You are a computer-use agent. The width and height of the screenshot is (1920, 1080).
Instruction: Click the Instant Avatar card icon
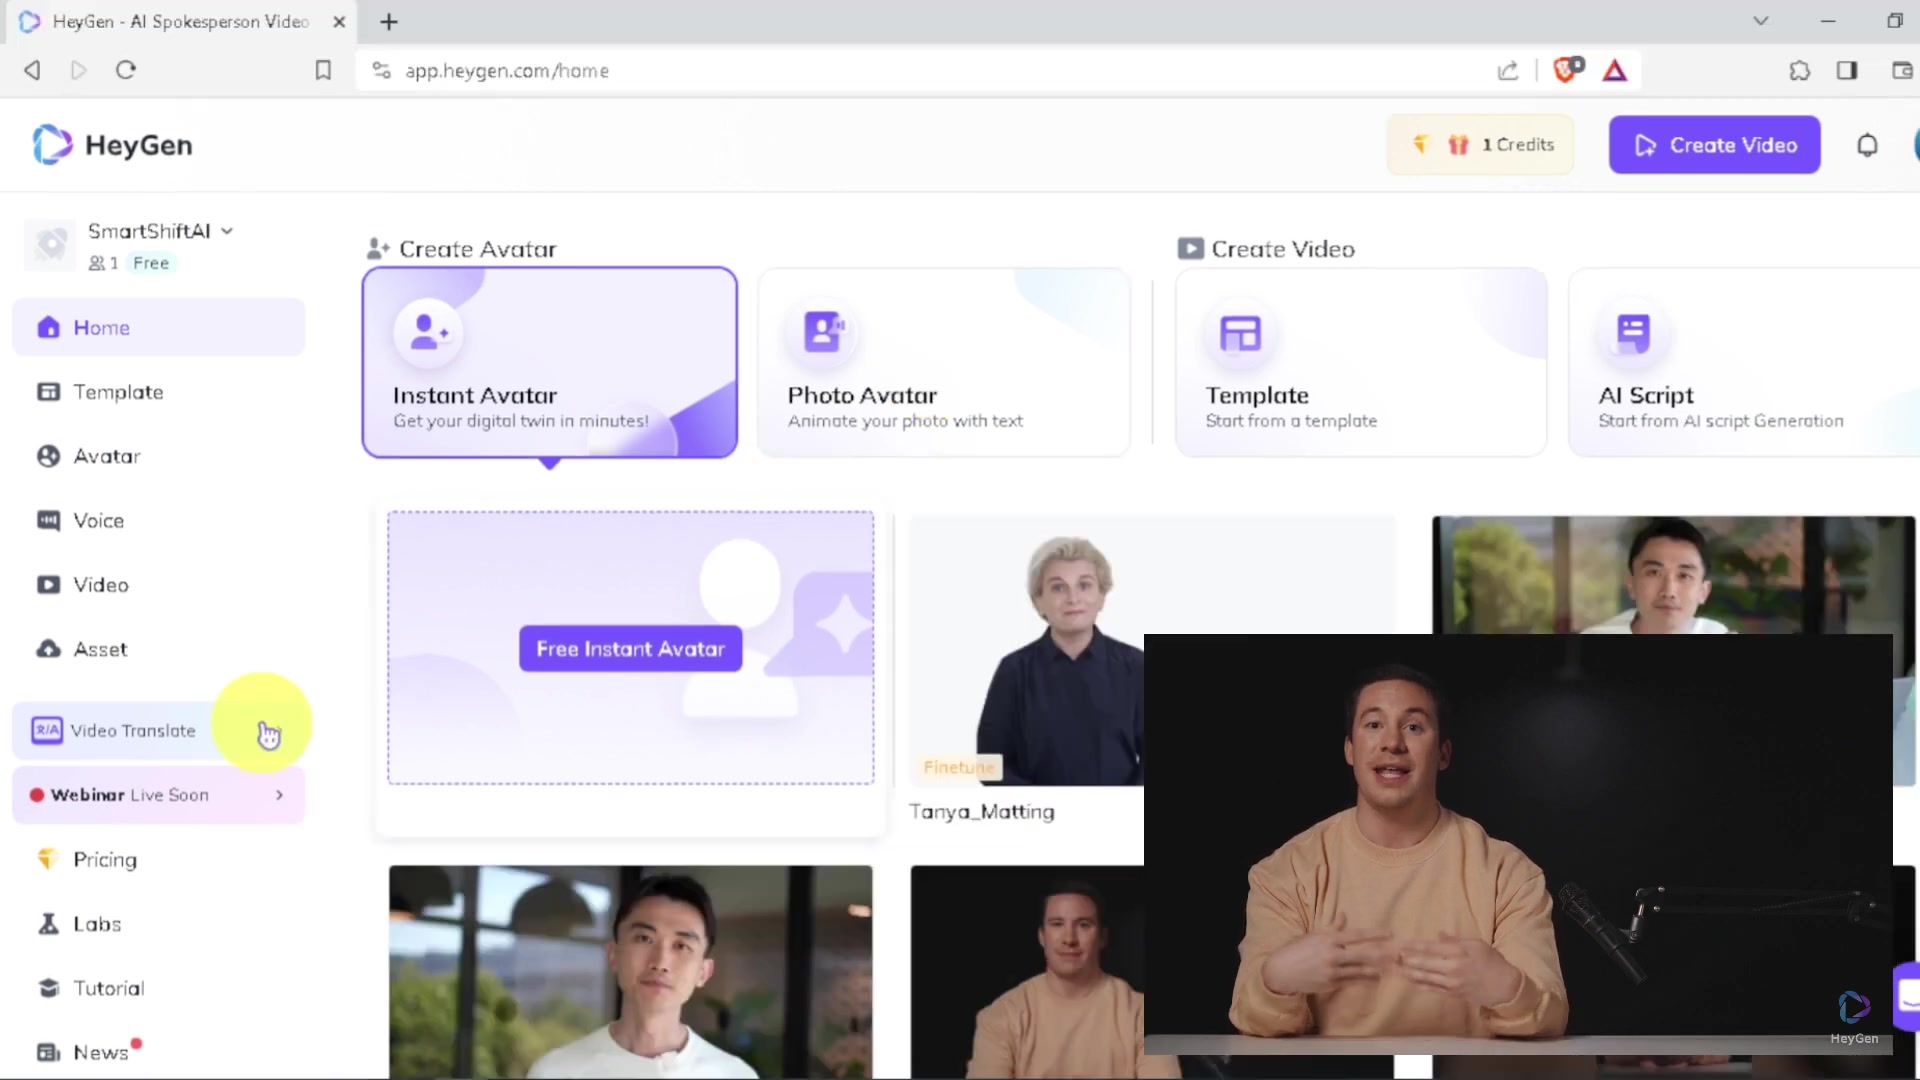point(429,332)
